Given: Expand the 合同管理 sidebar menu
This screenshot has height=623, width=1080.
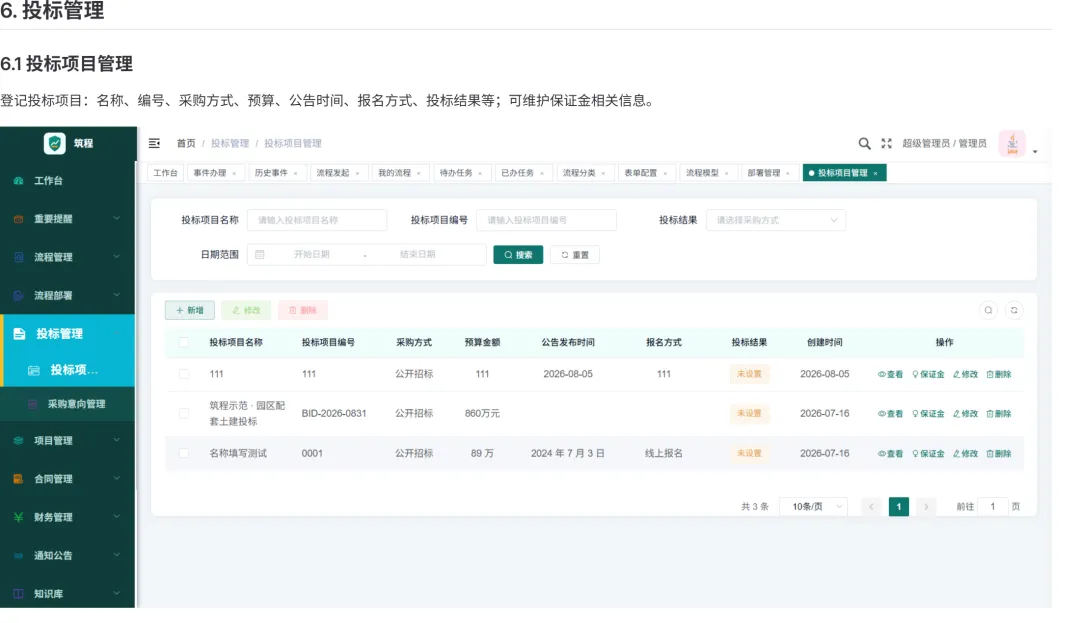Looking at the screenshot, I should (68, 478).
